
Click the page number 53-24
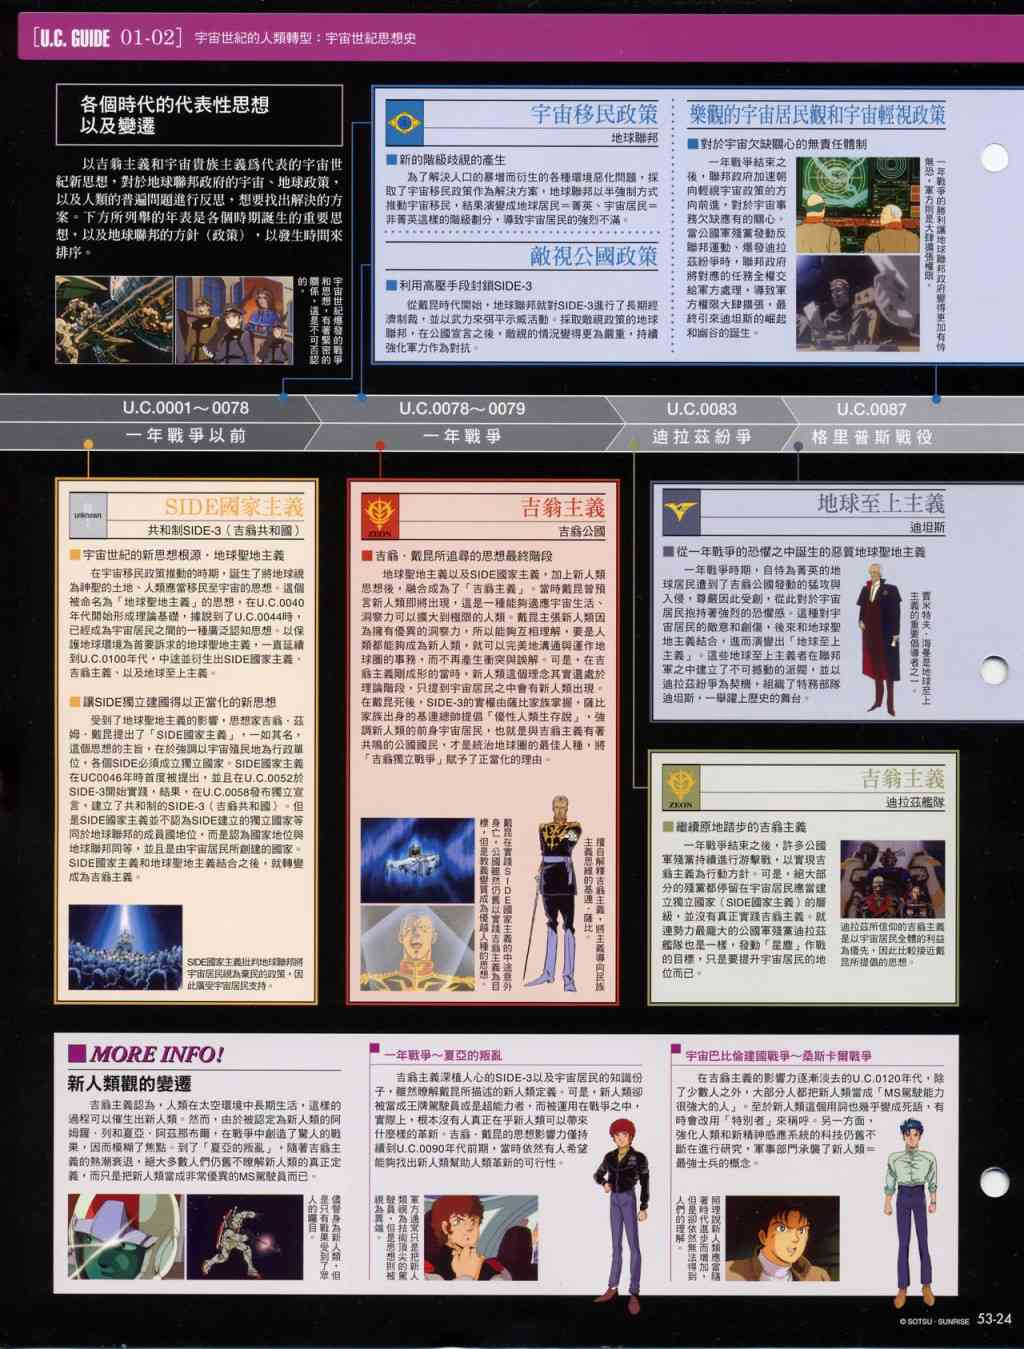click(994, 1319)
